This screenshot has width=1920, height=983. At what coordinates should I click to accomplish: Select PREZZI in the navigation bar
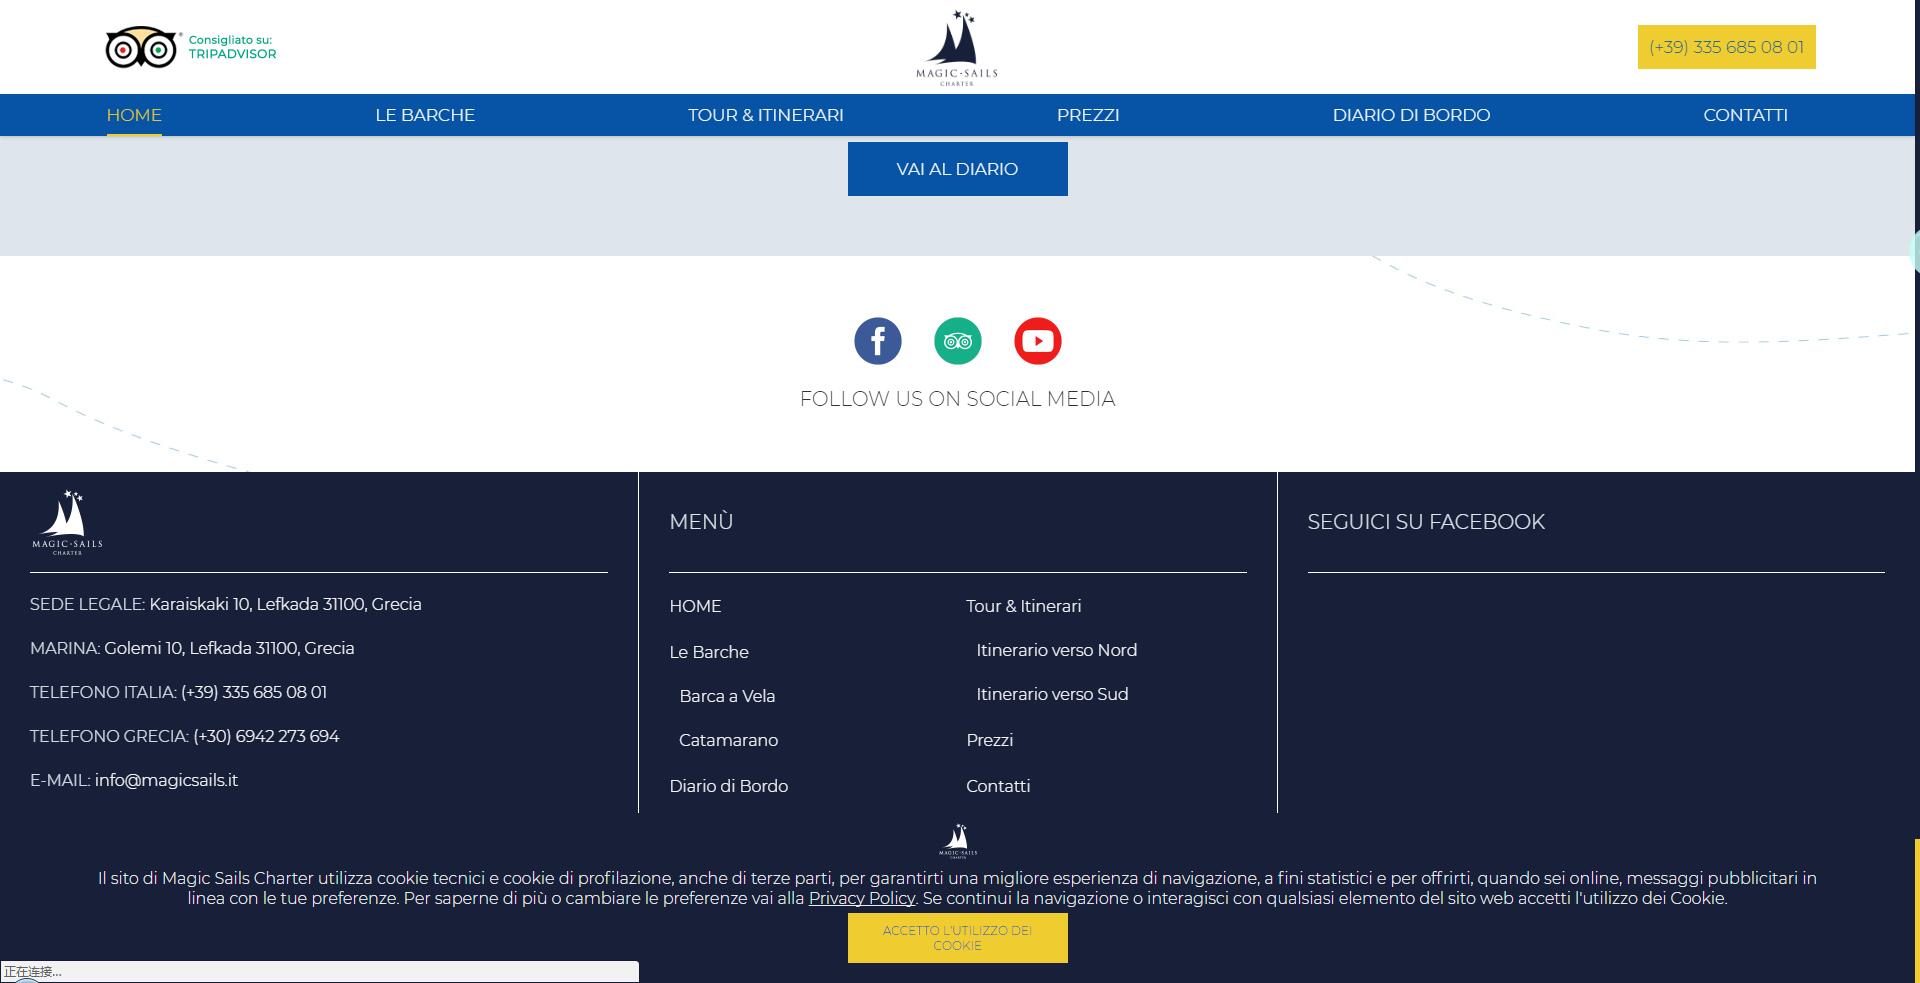pyautogui.click(x=1088, y=115)
